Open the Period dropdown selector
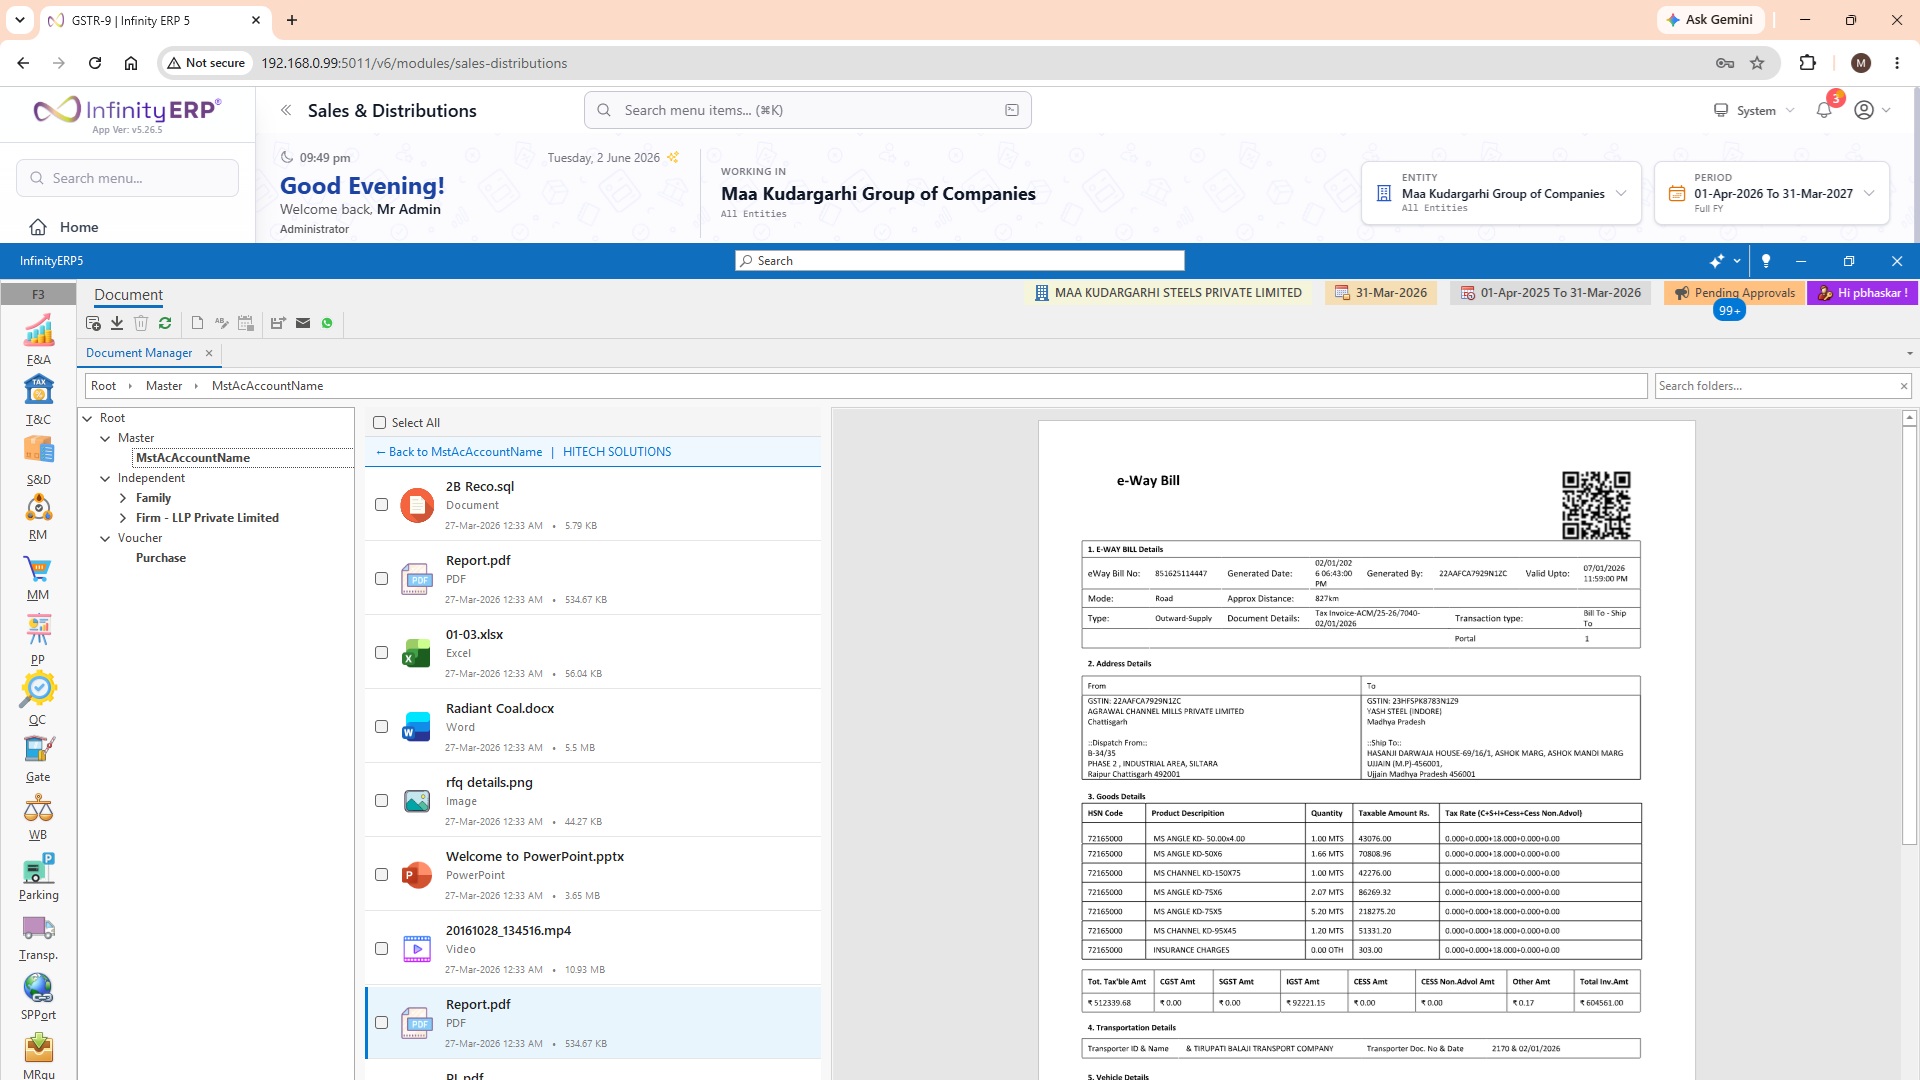 tap(1772, 193)
